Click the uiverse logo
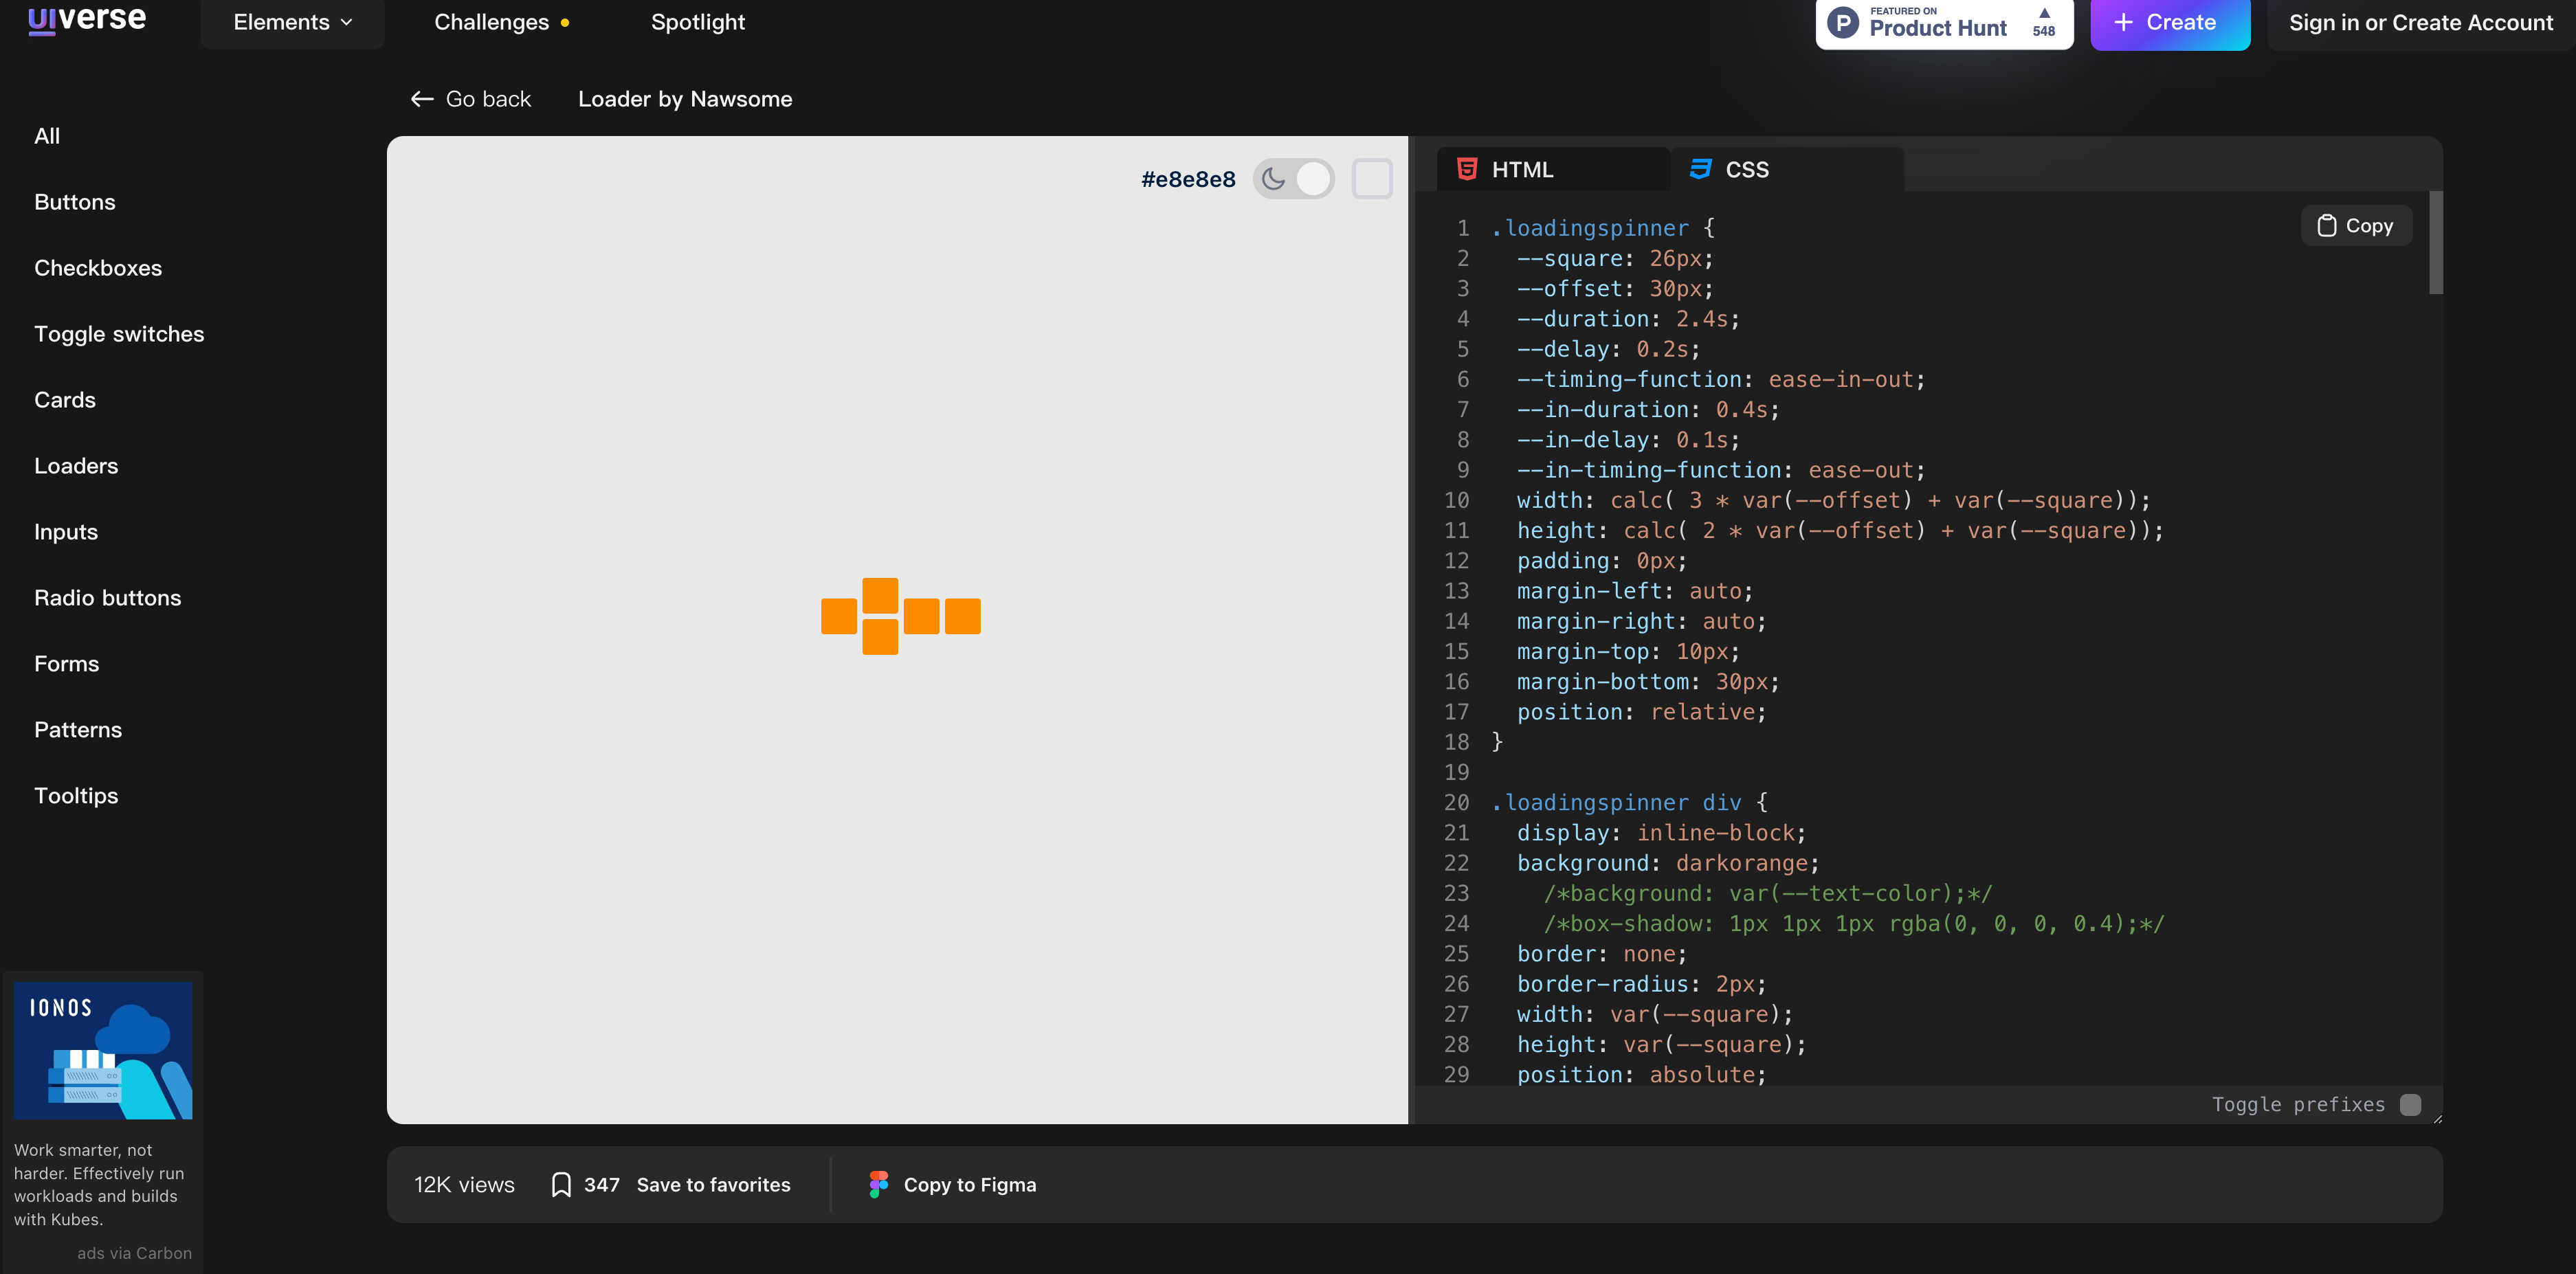Image resolution: width=2576 pixels, height=1274 pixels. click(x=87, y=20)
